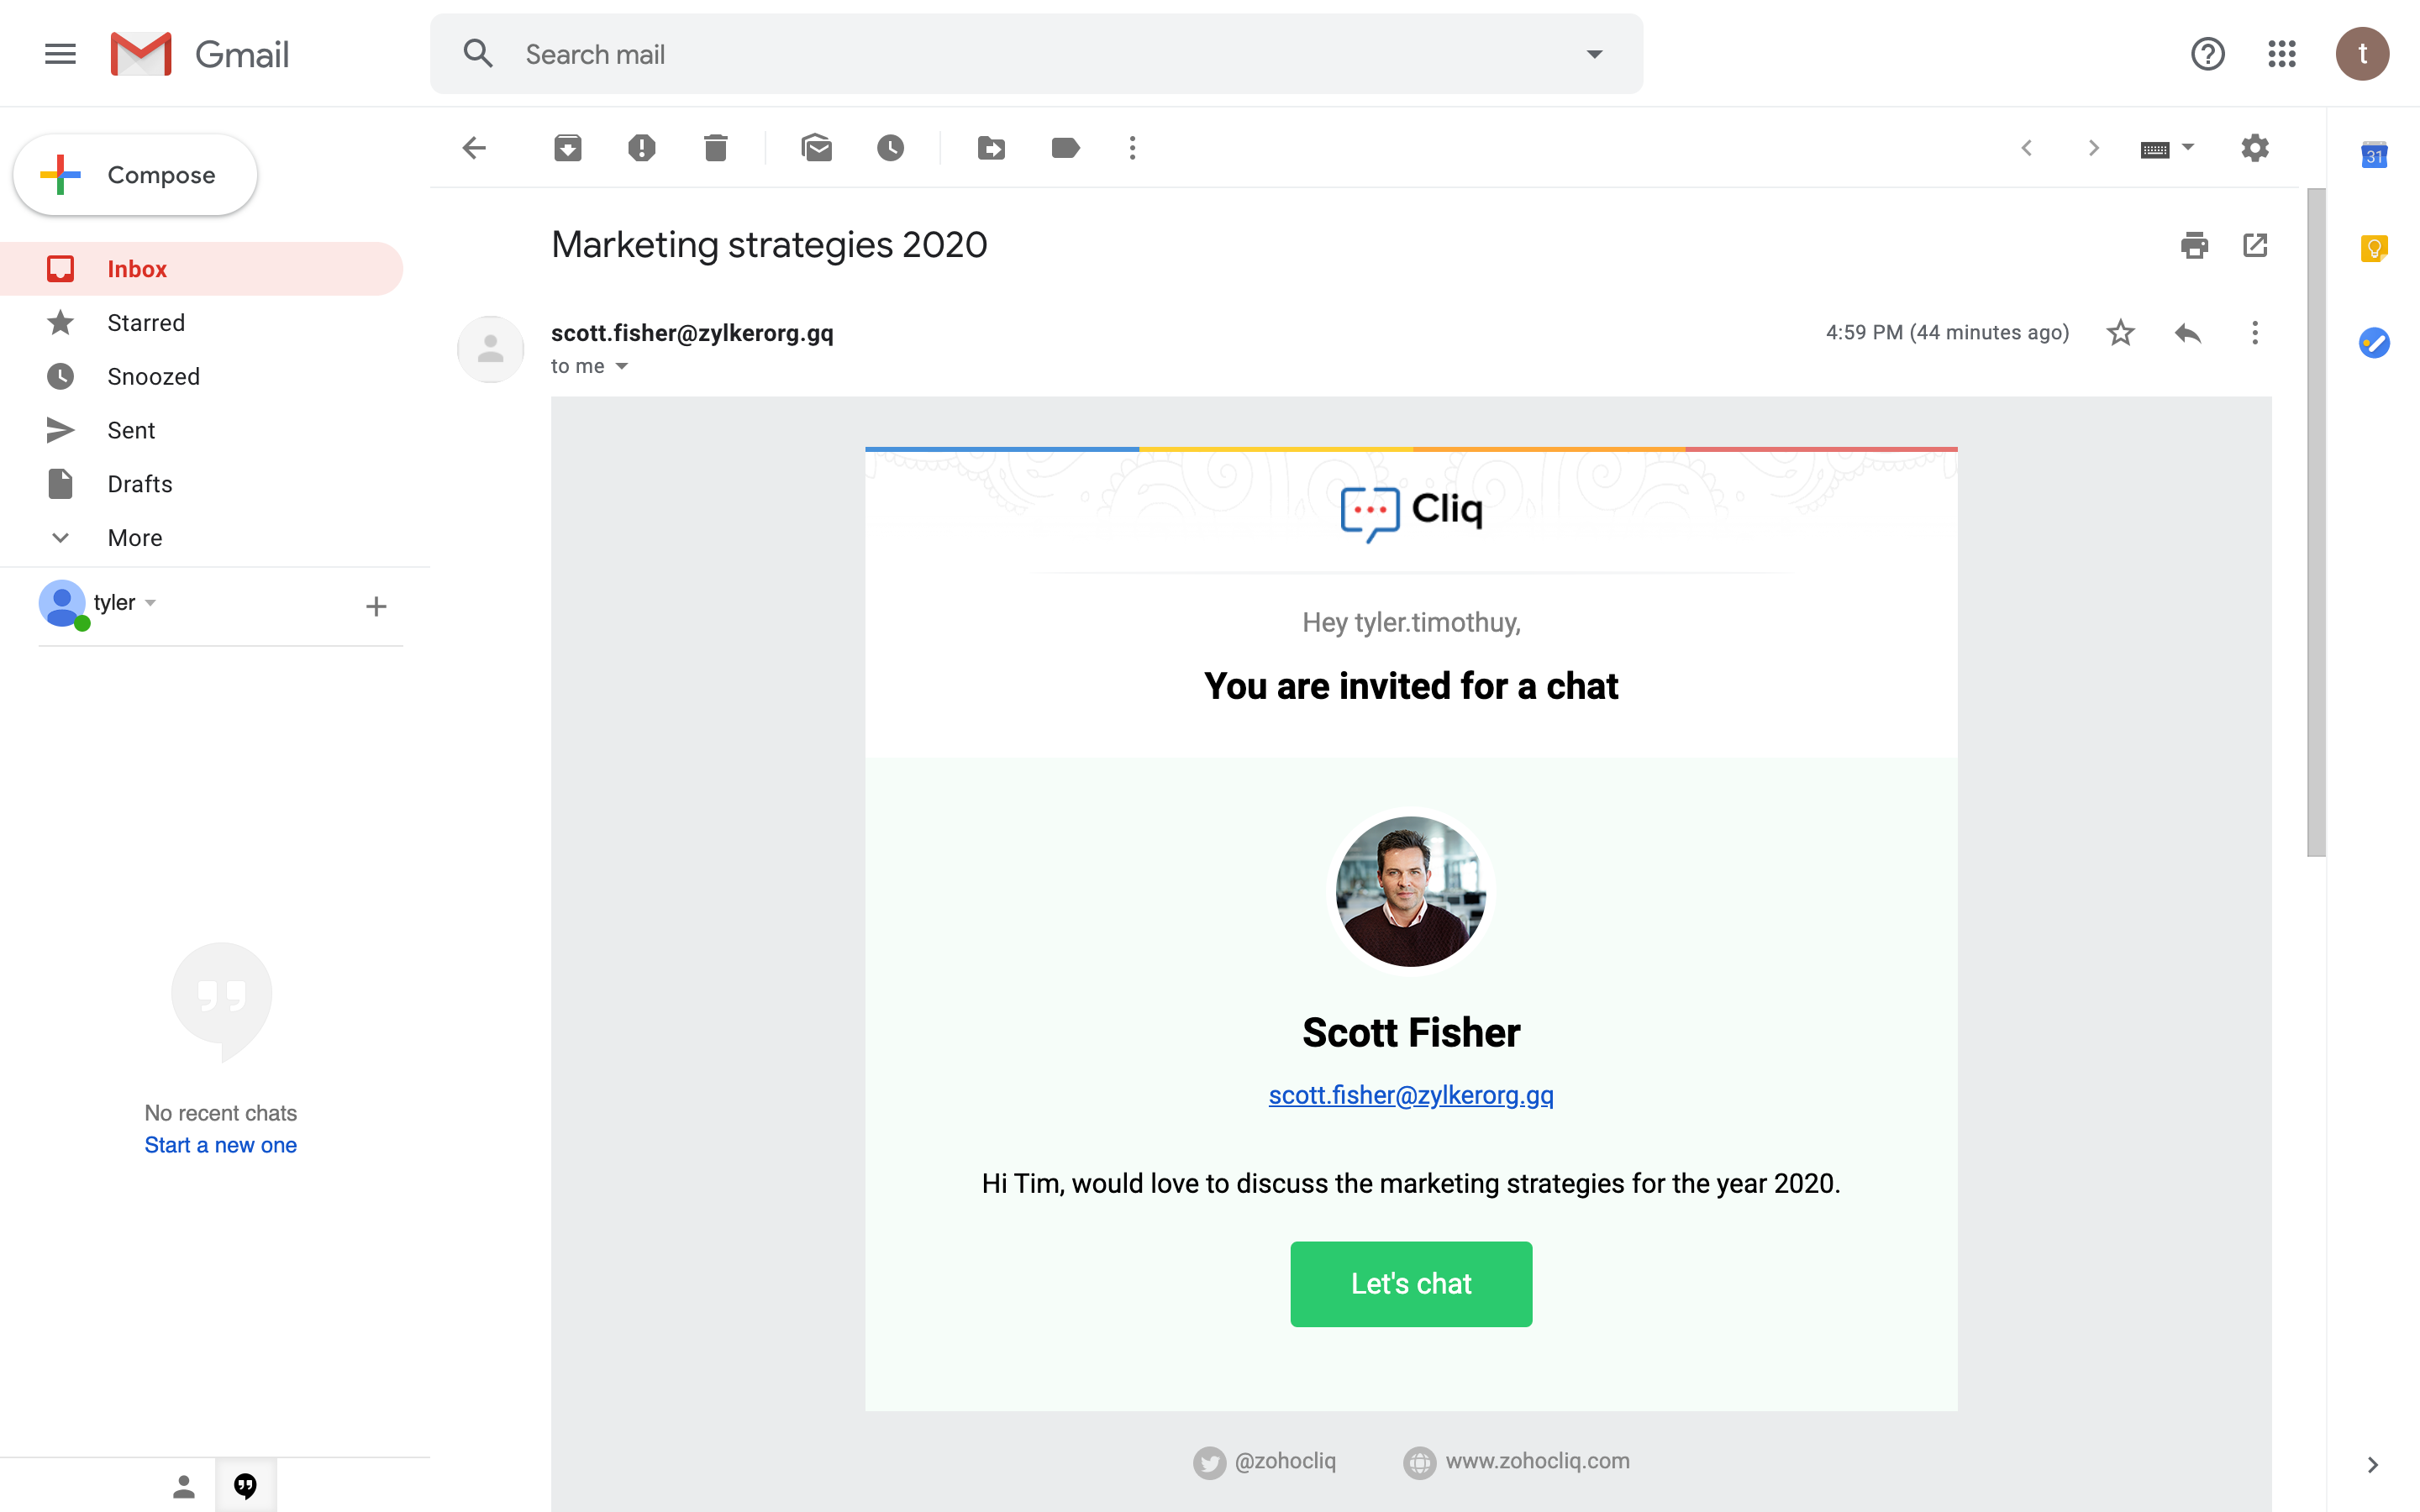This screenshot has height=1512, width=2420.
Task: Click the vertical scrollbar of the message pane
Action: click(x=2316, y=522)
